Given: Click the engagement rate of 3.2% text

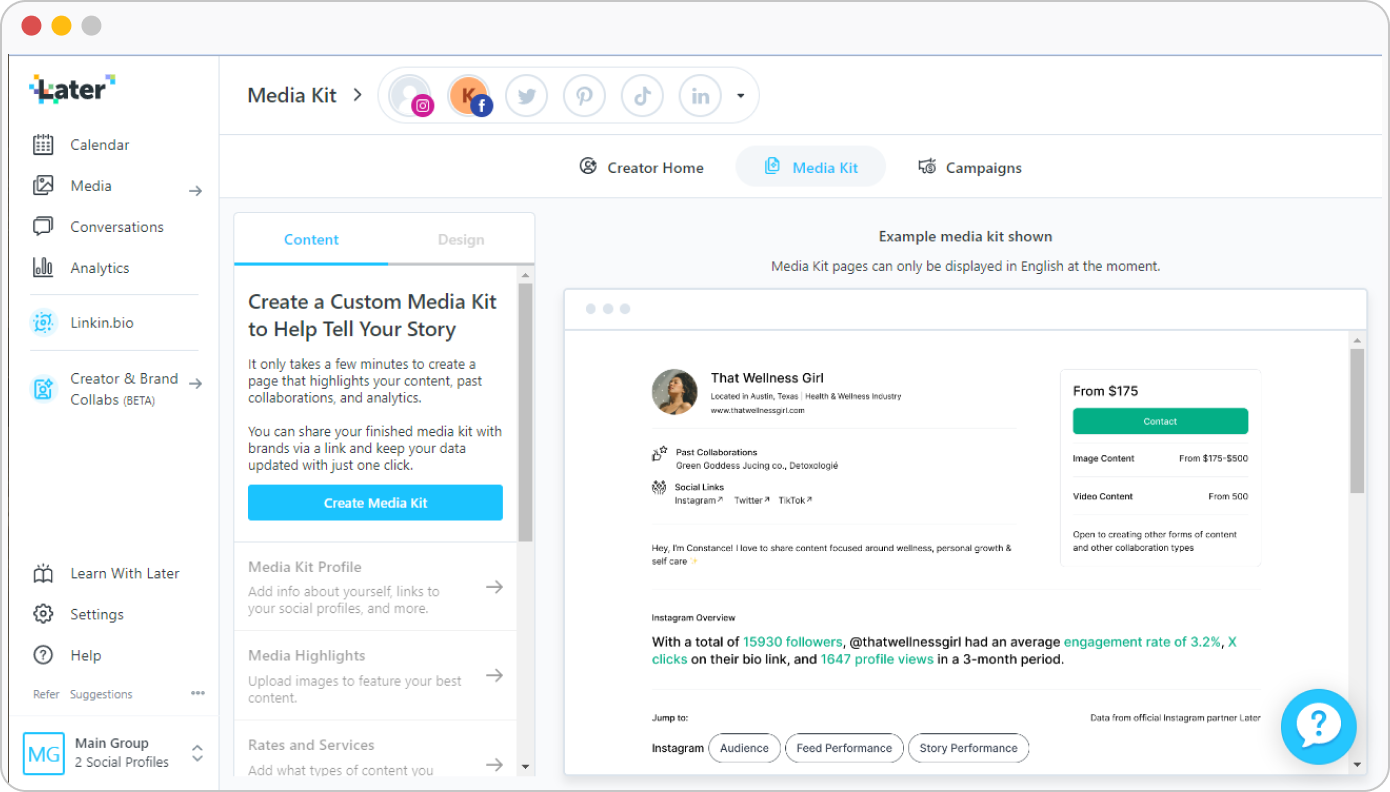Looking at the screenshot, I should pyautogui.click(x=1142, y=642).
